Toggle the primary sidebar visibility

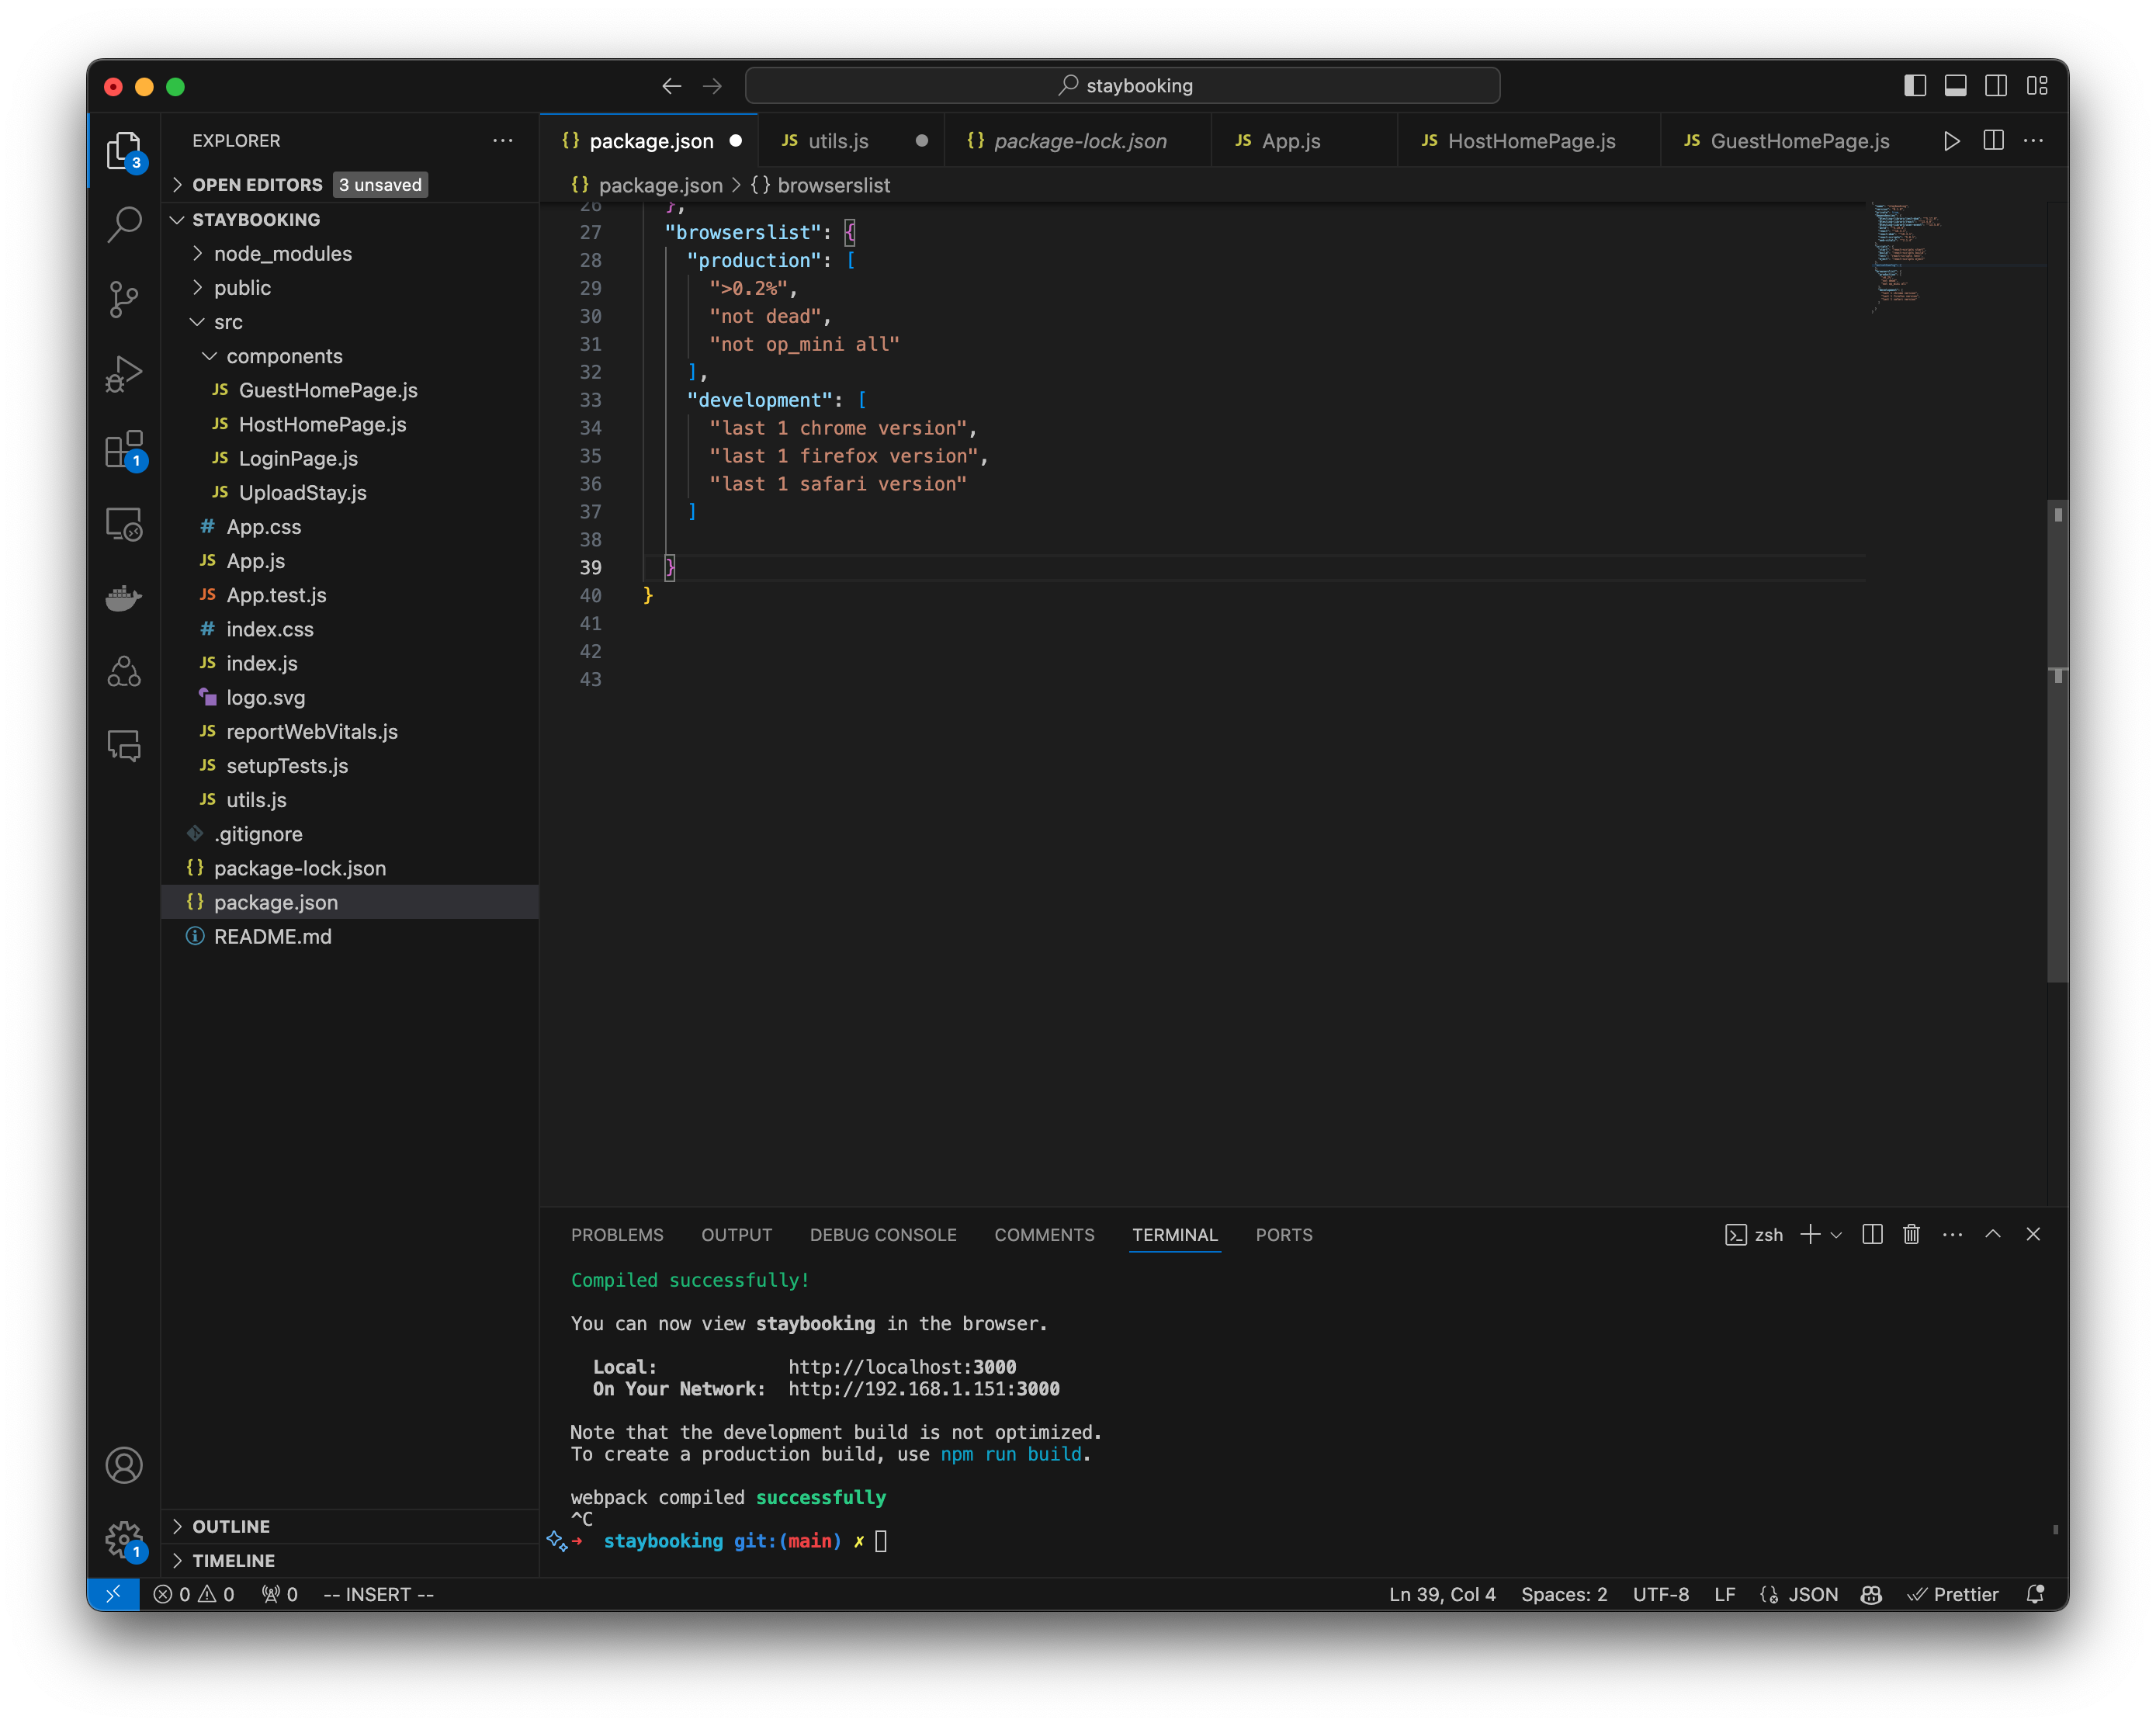[x=1915, y=86]
